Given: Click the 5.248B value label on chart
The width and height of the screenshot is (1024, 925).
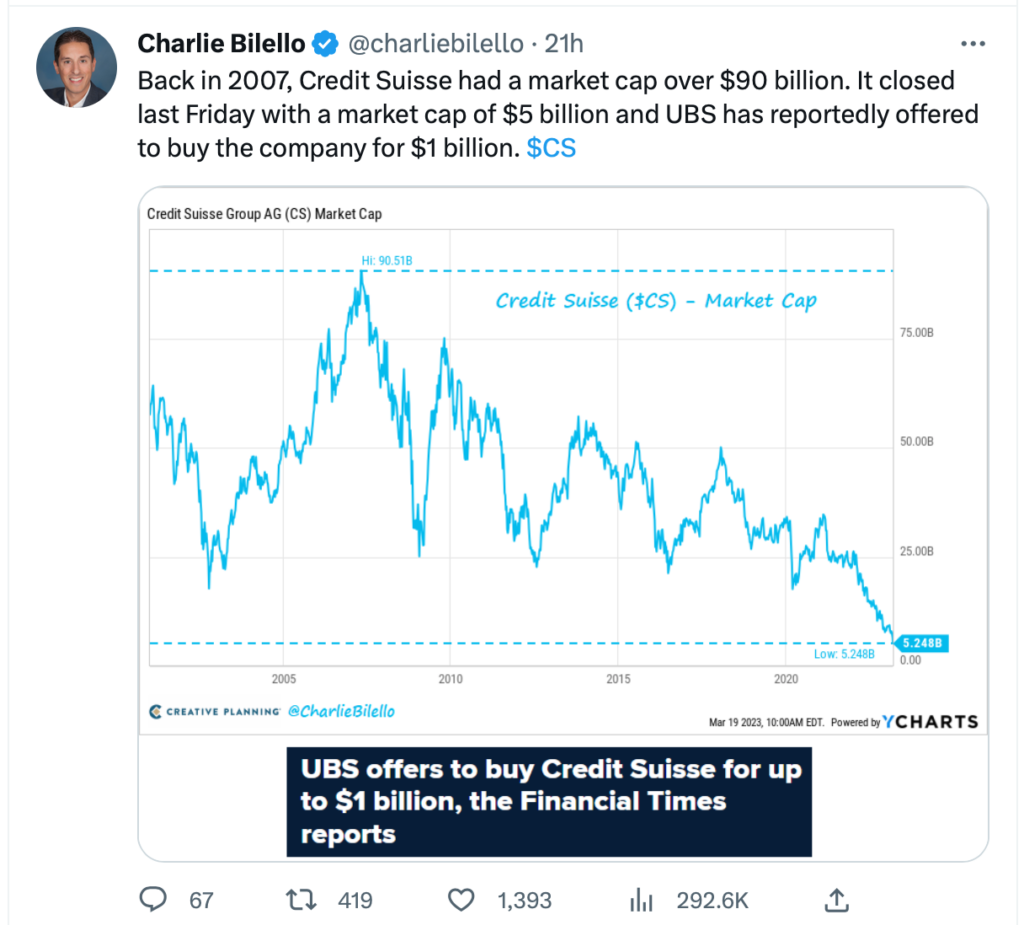Looking at the screenshot, I should point(922,643).
